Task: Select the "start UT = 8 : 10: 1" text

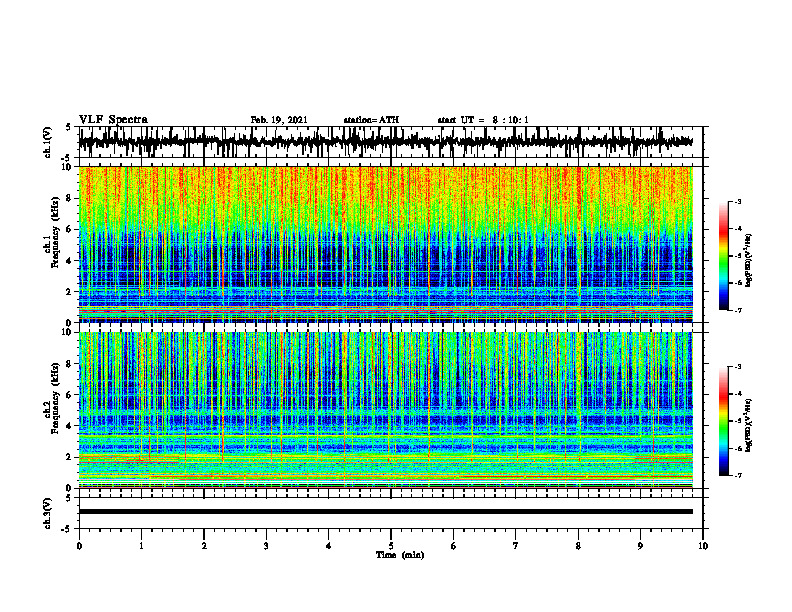Action: pos(483,120)
